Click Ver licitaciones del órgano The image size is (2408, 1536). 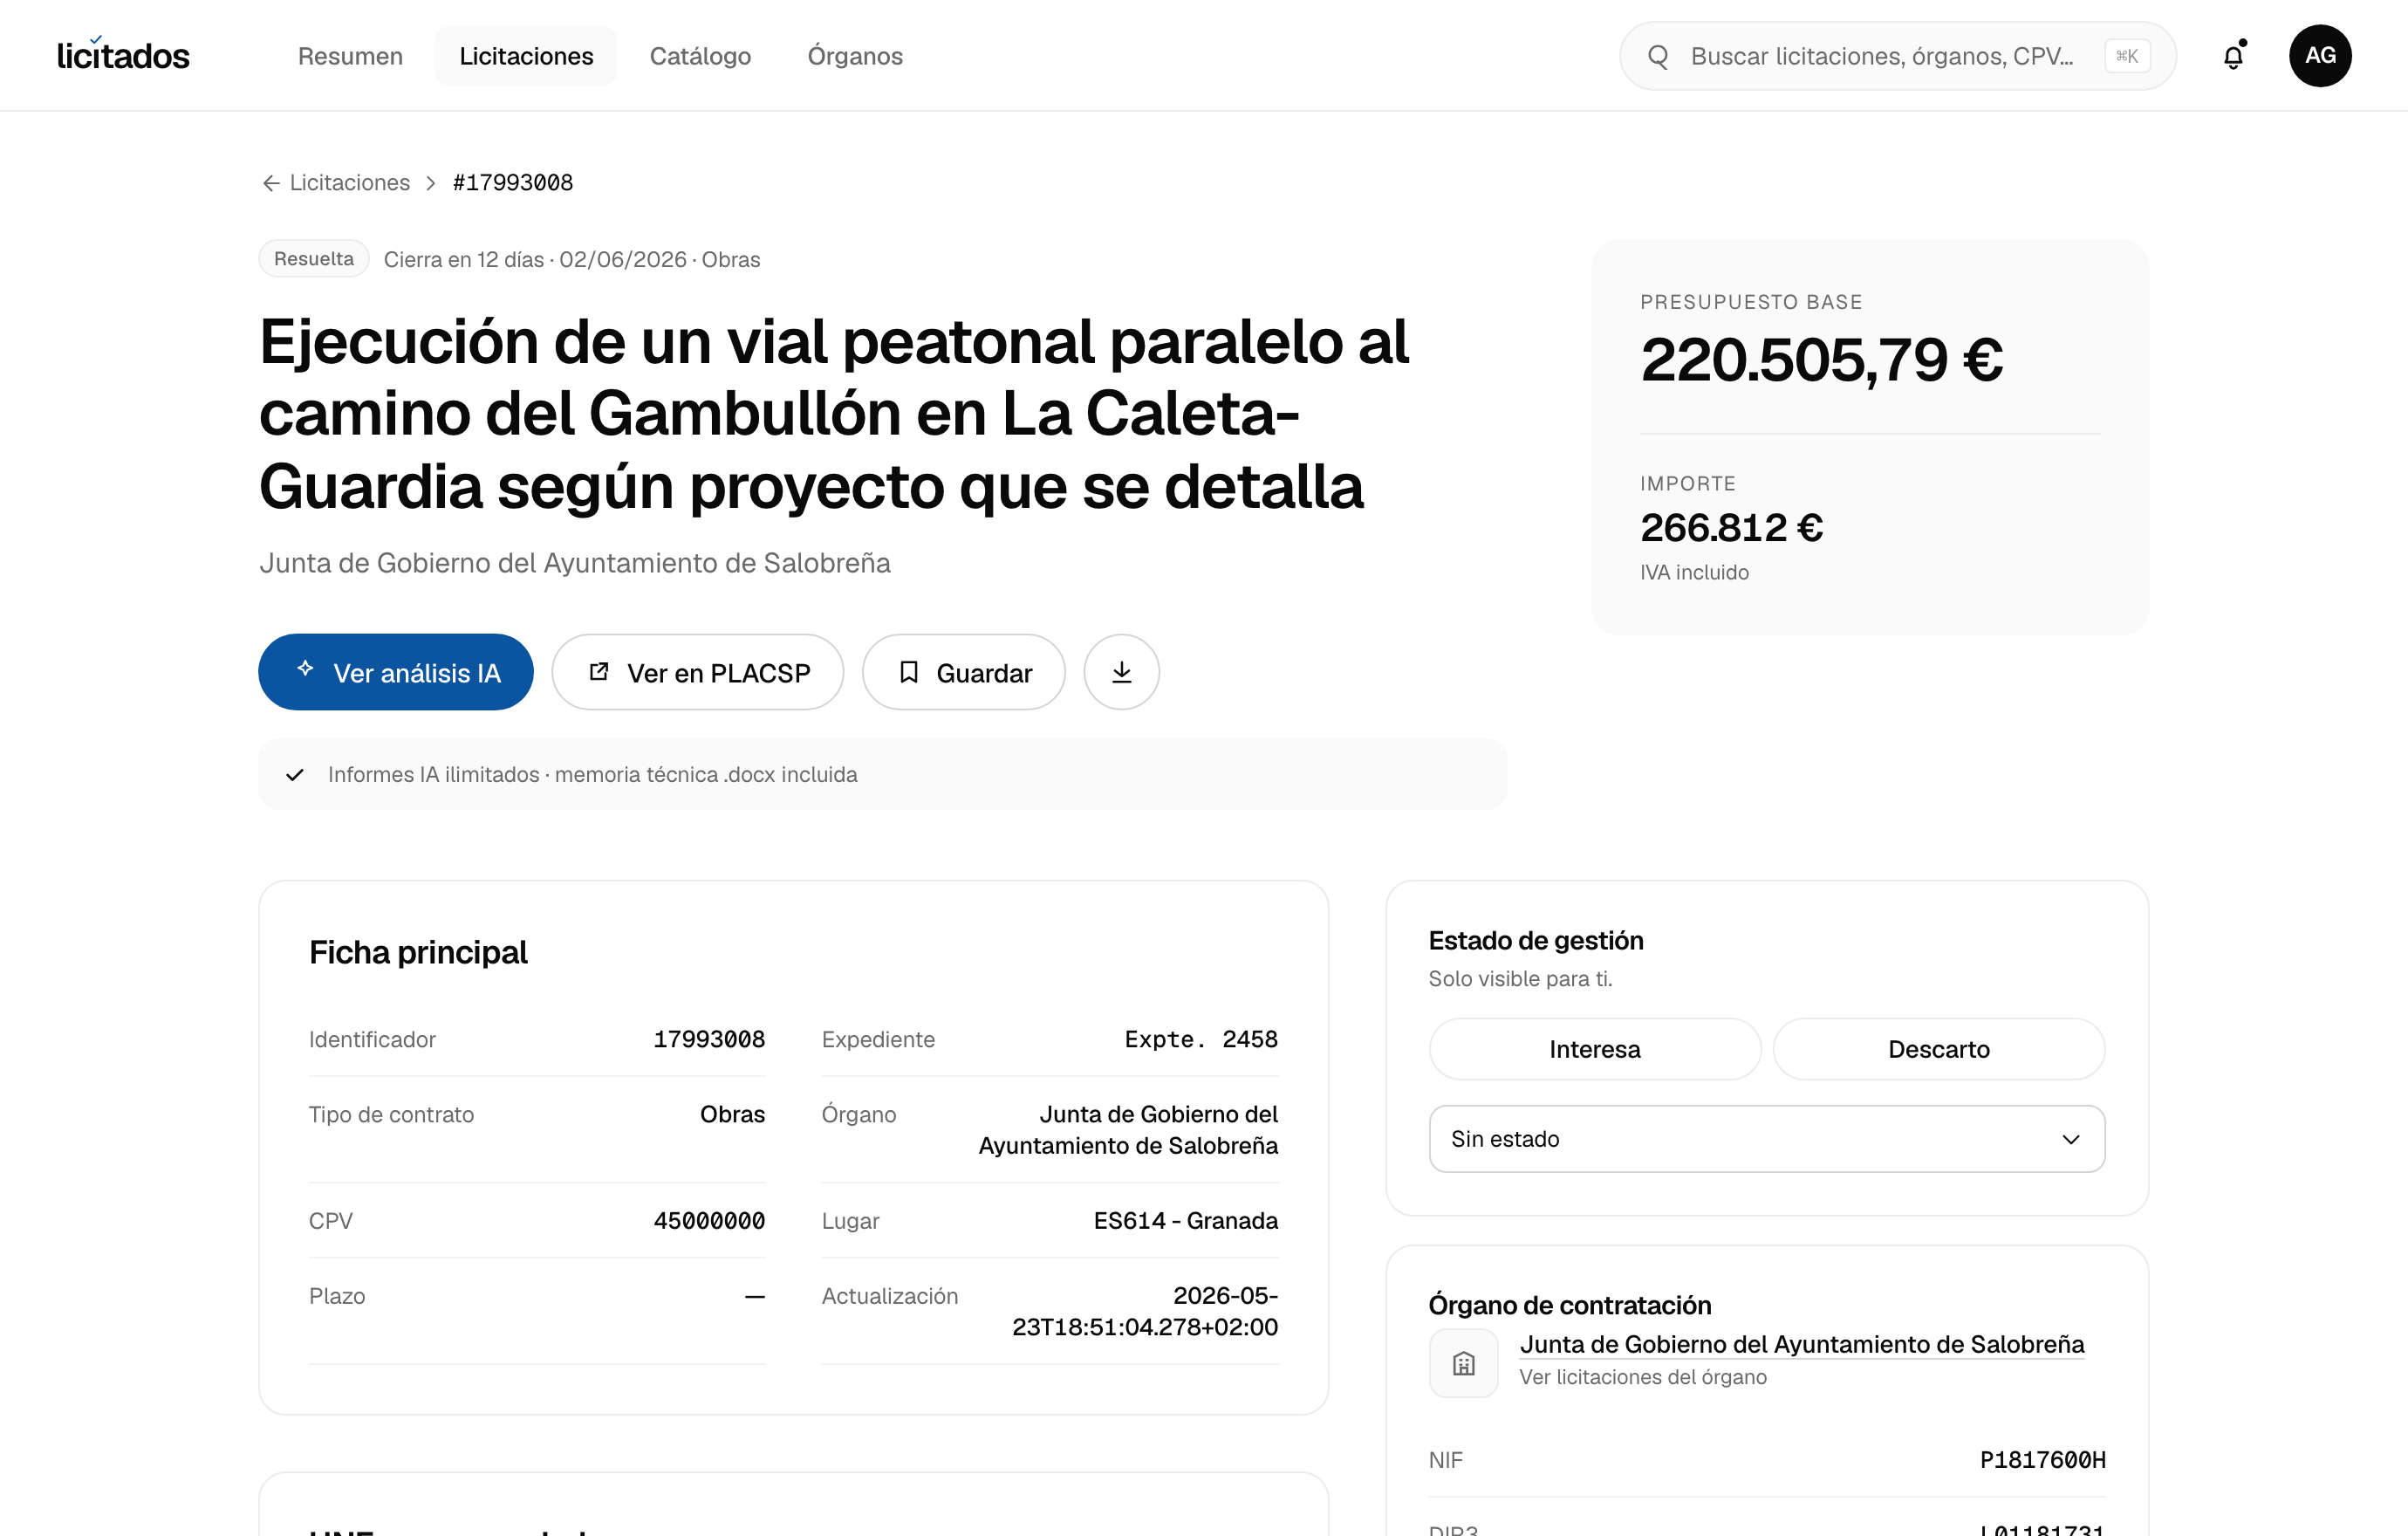[x=1642, y=1377]
